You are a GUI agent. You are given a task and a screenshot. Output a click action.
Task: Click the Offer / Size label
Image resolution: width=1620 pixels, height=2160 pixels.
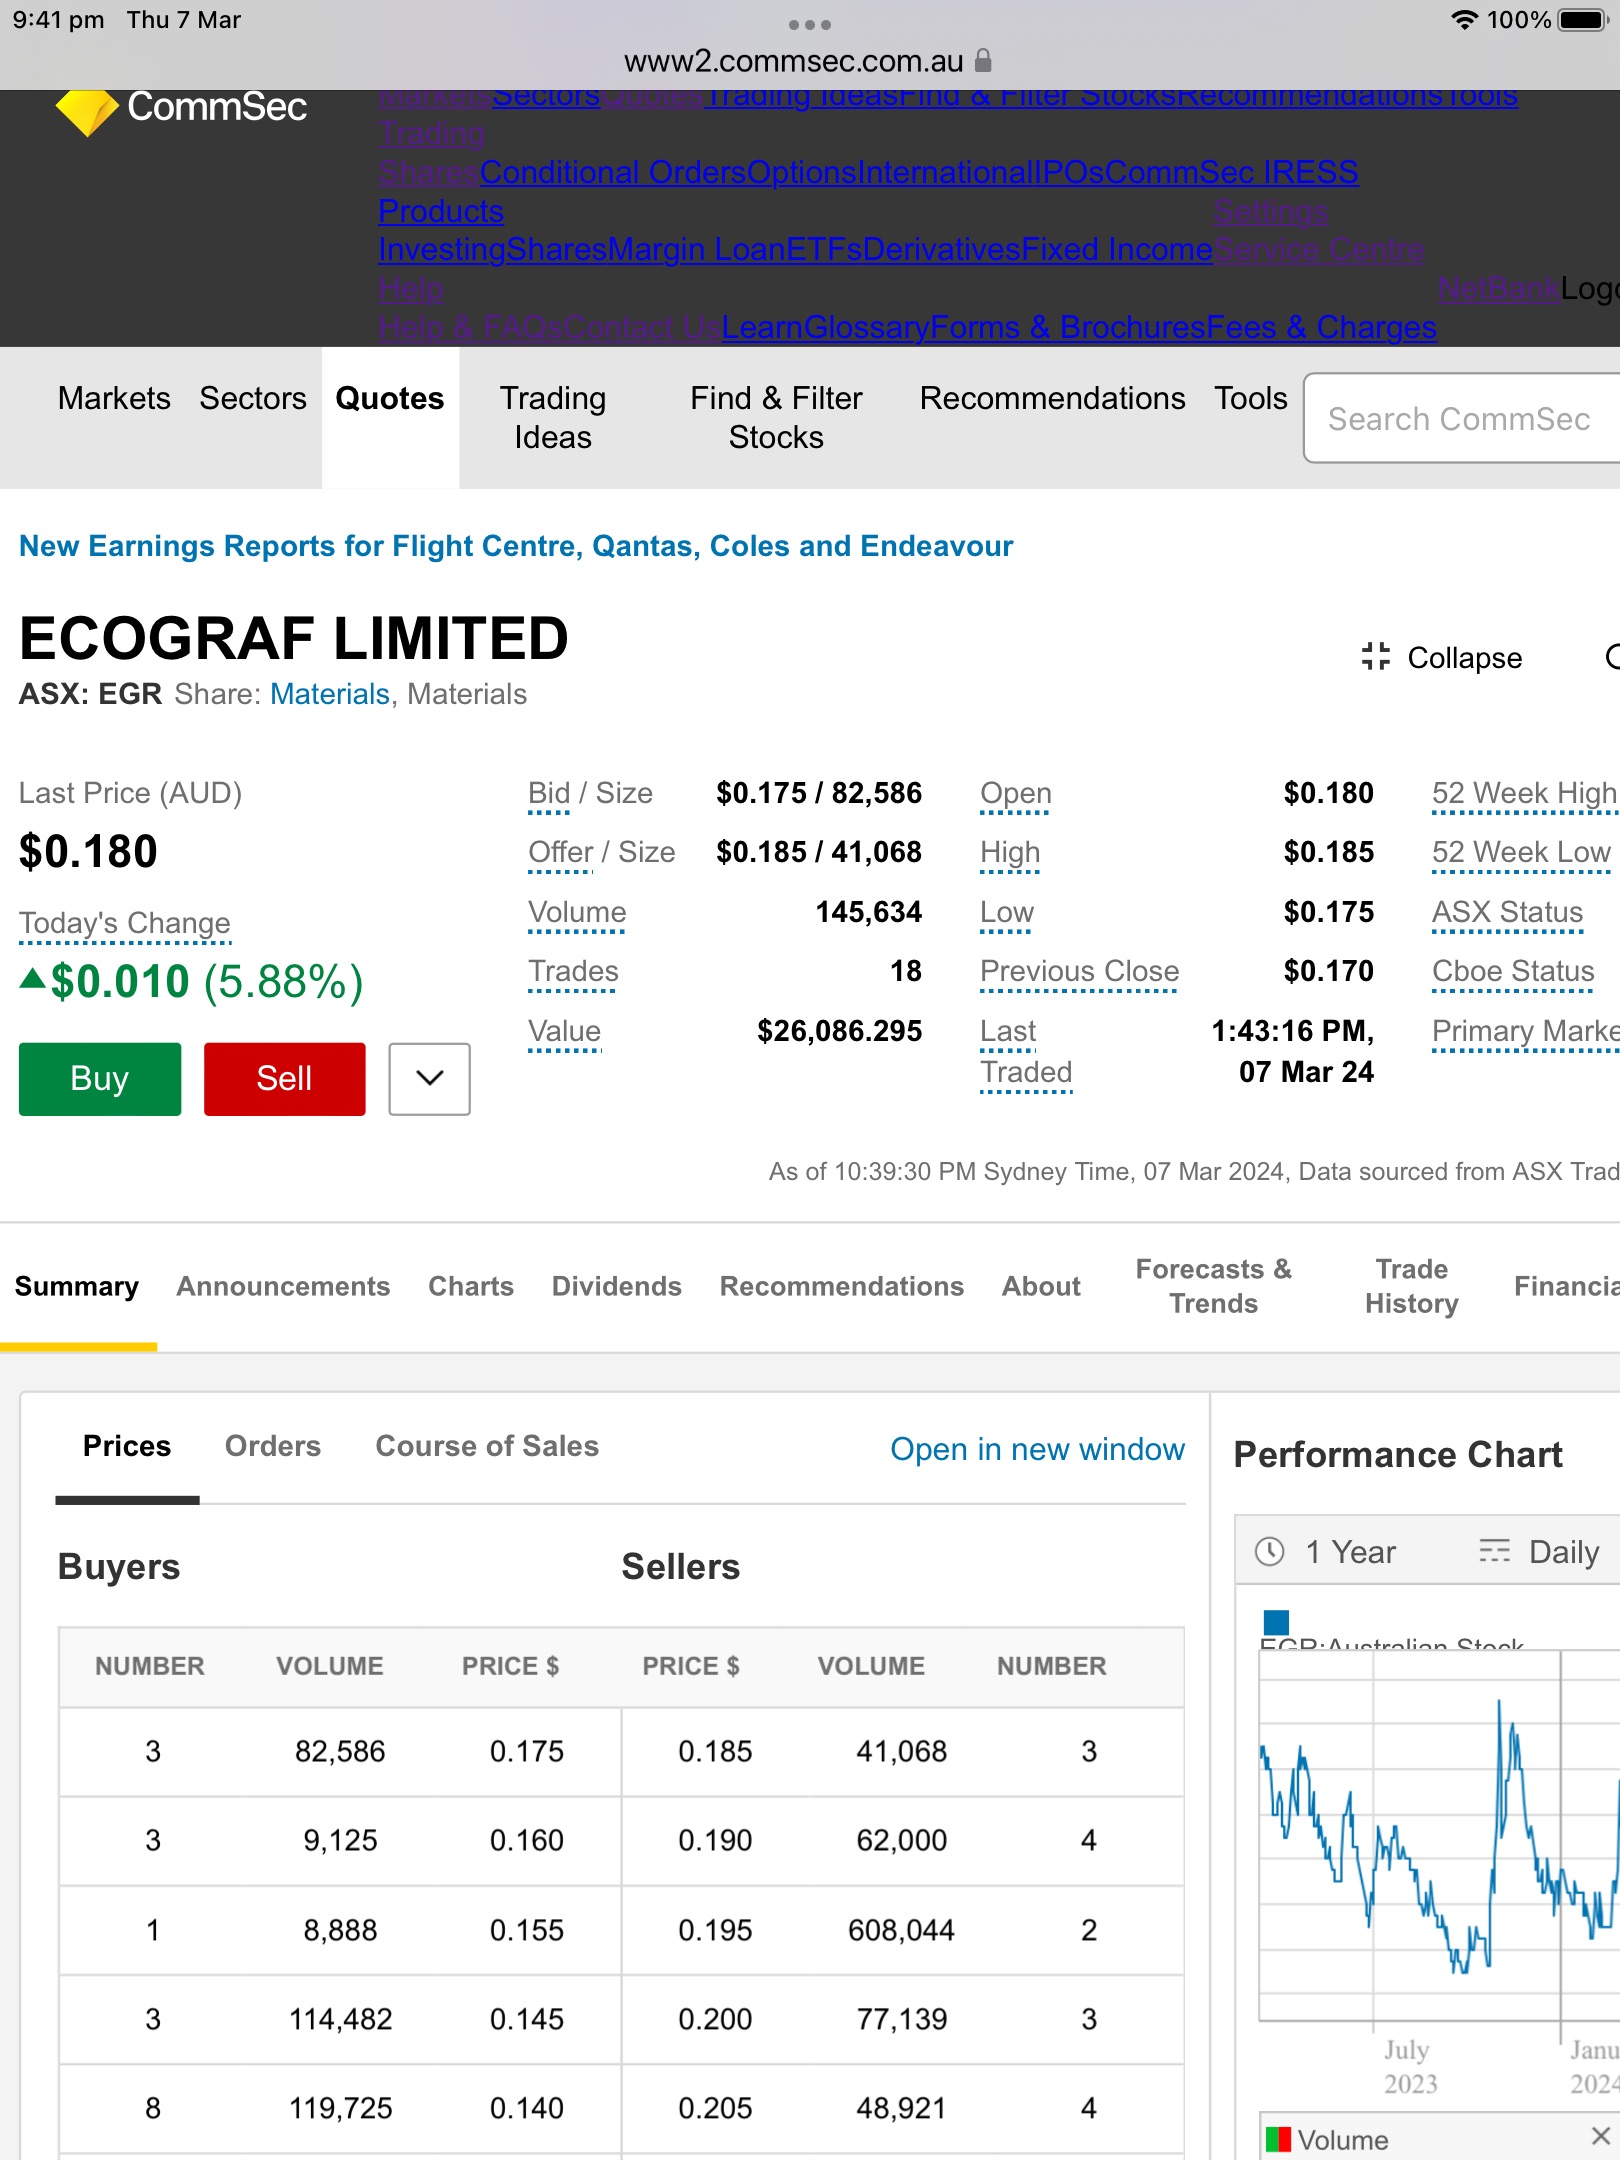[602, 852]
